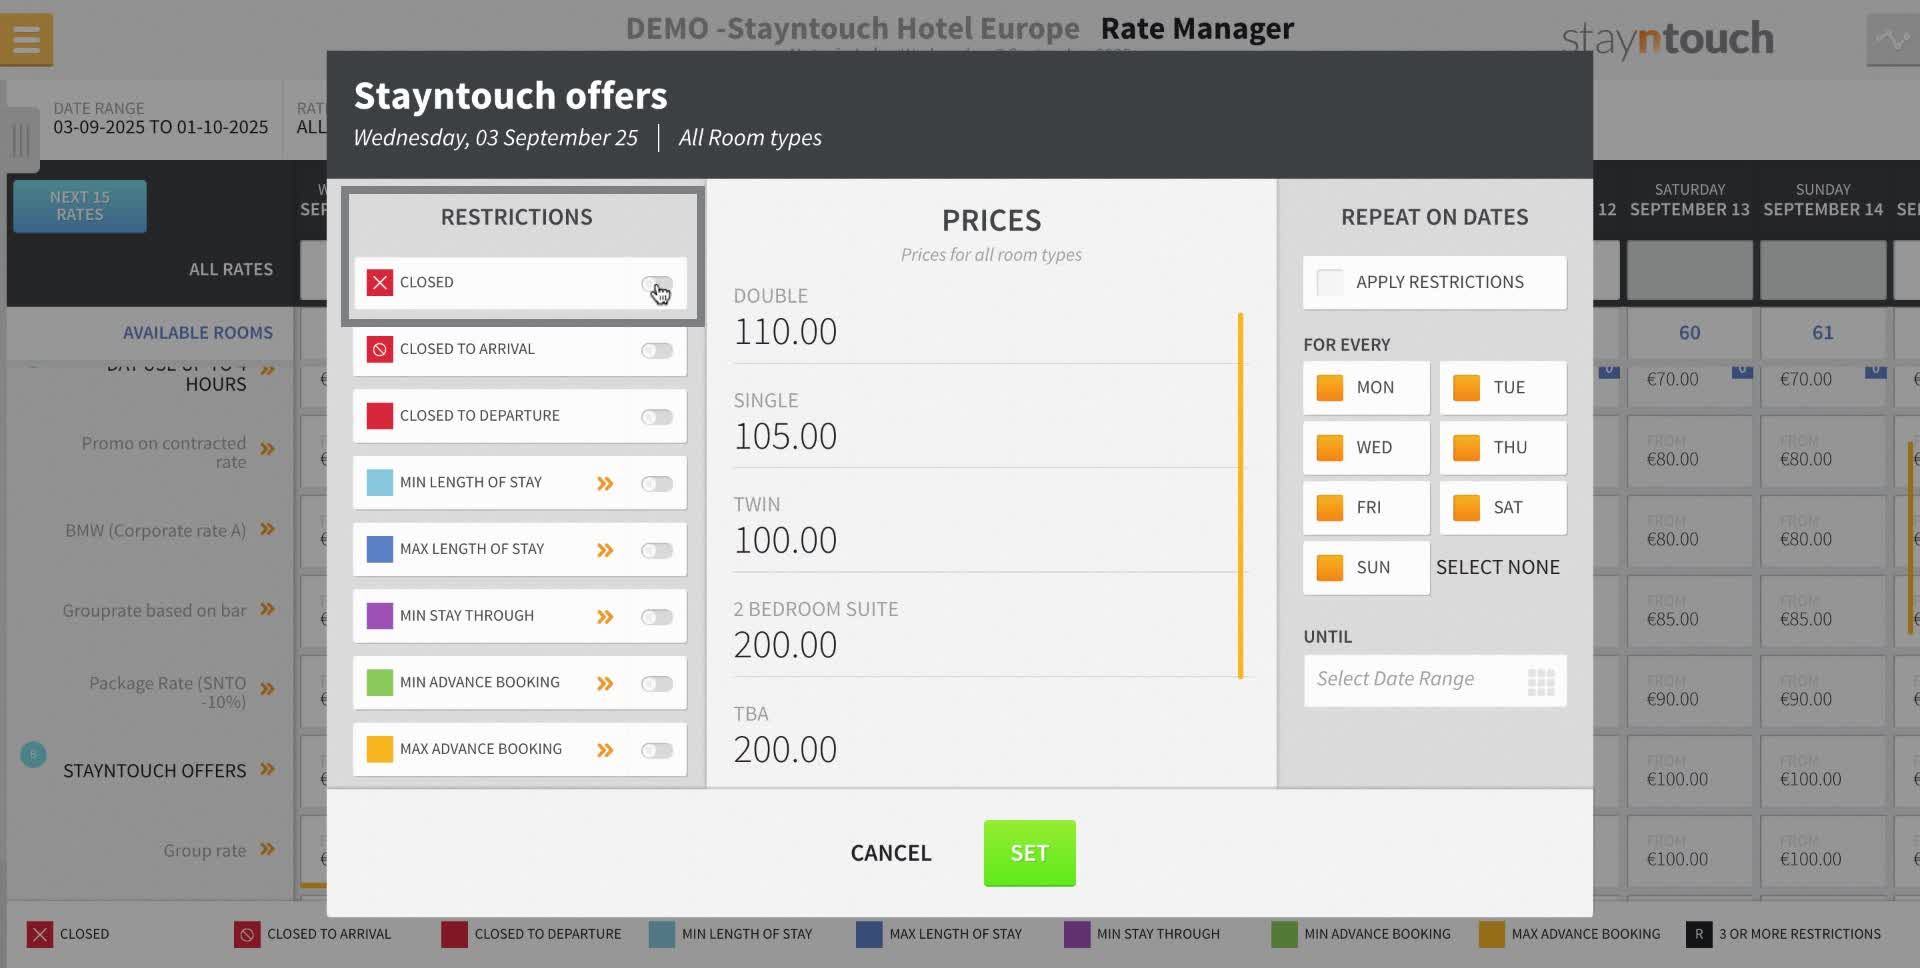Toggle the Closed to Departure switch
Screen dimensions: 1920x968
click(657, 417)
